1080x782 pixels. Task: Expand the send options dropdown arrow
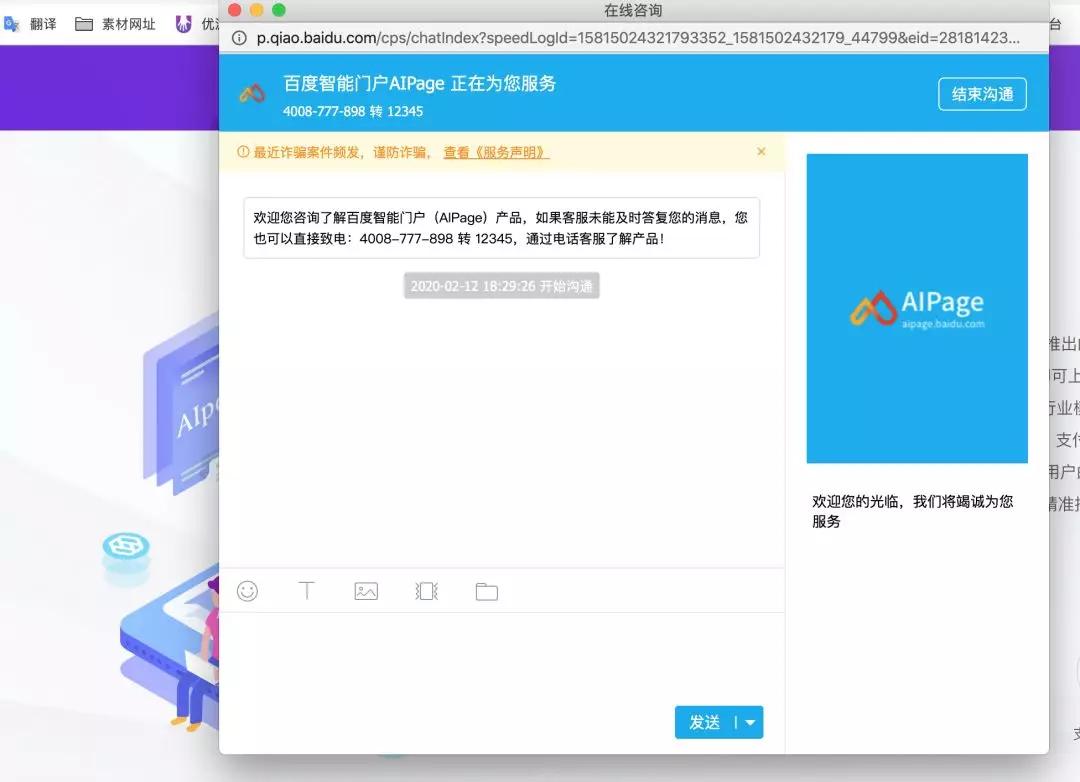tap(750, 722)
